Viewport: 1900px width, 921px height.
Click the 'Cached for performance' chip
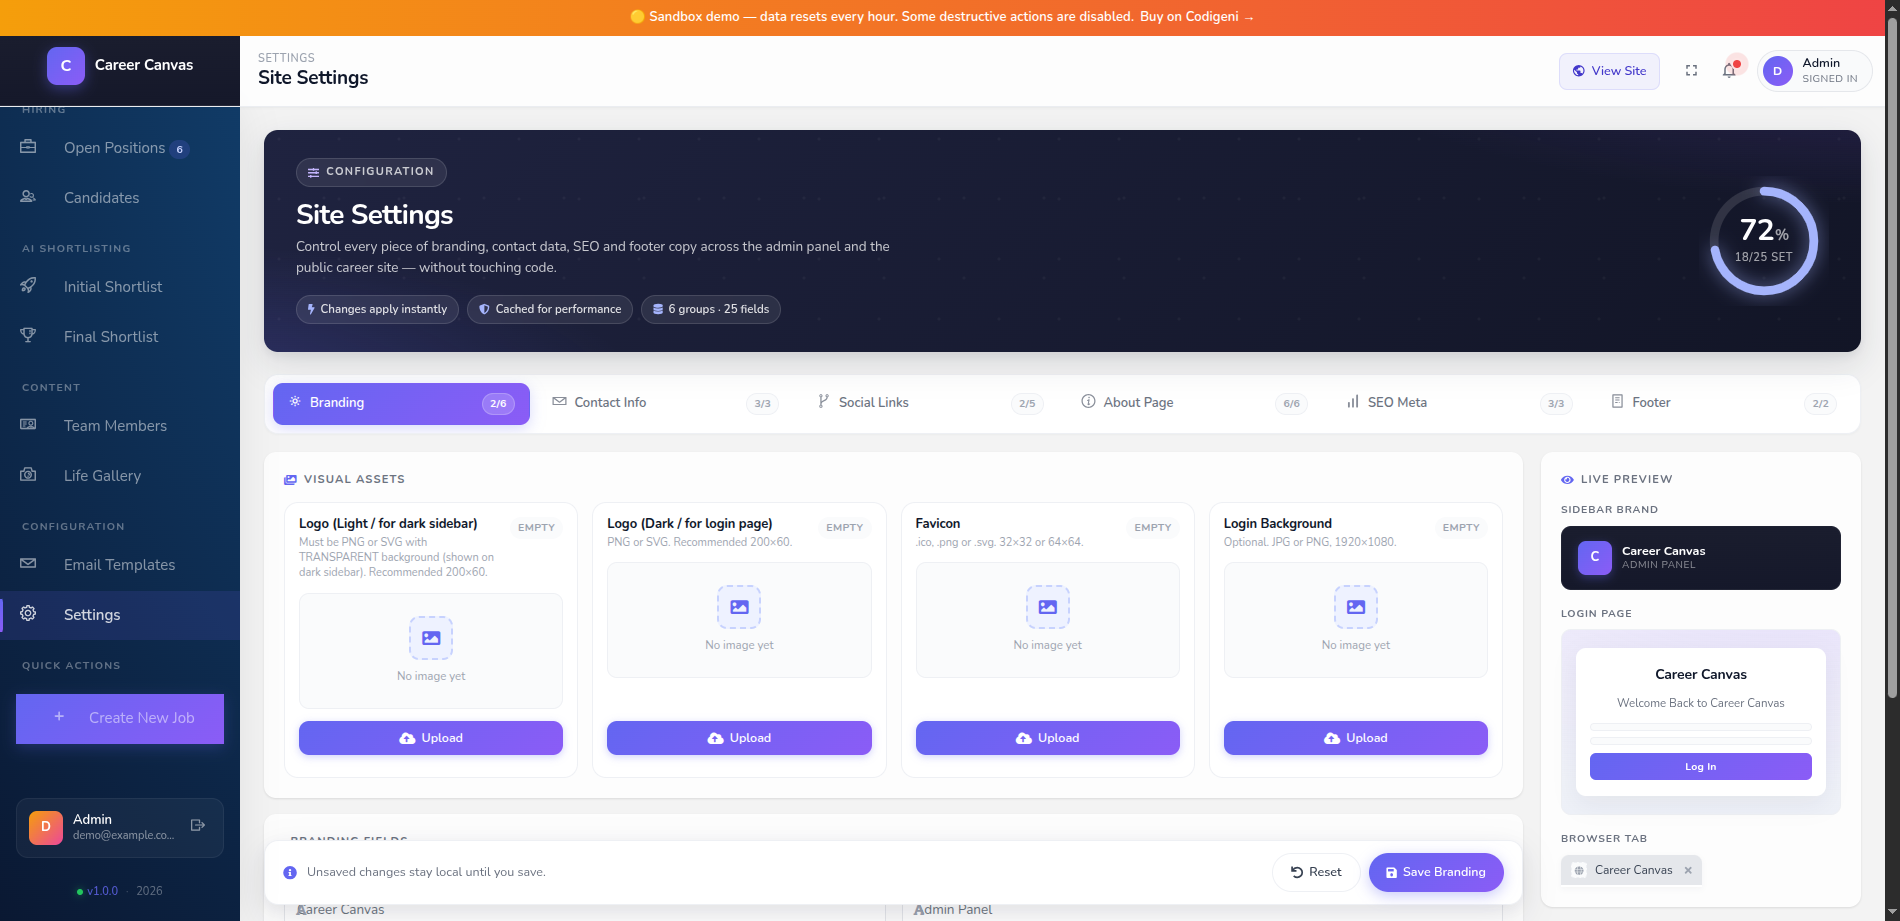550,309
